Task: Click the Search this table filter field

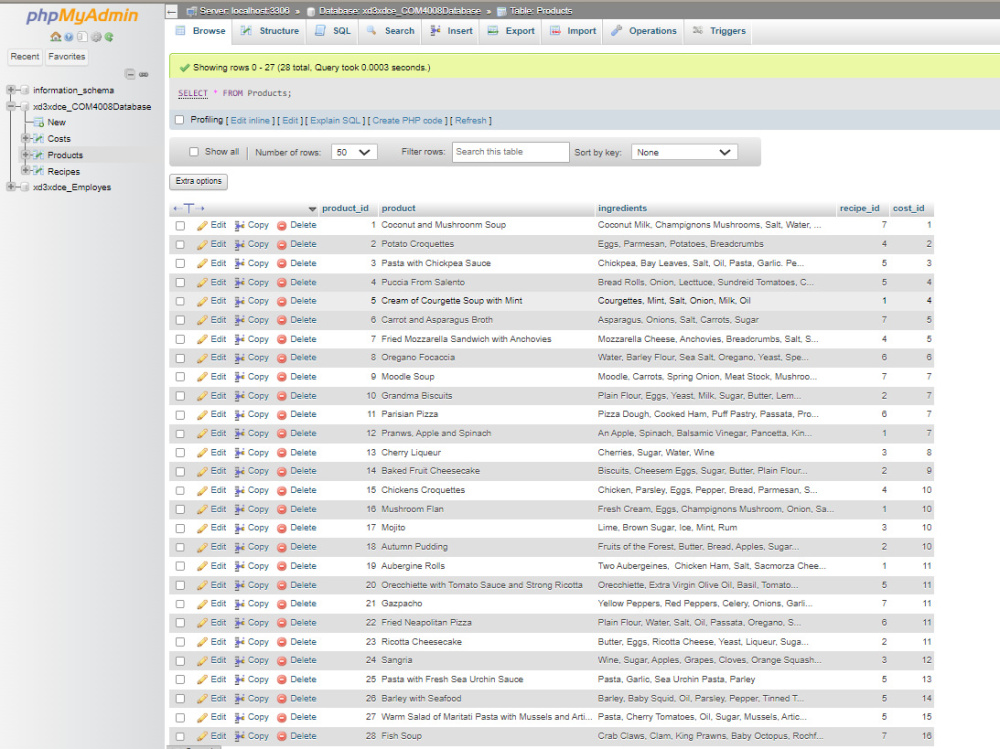Action: tap(510, 152)
